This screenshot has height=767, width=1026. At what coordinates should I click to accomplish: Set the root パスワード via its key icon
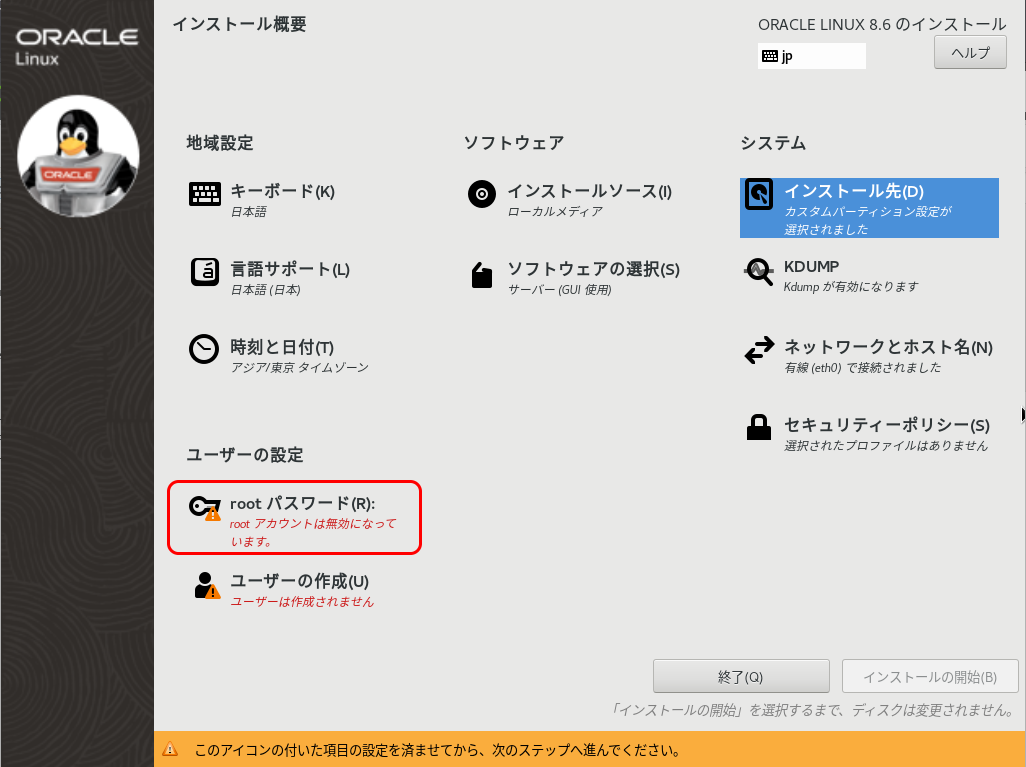tap(203, 505)
